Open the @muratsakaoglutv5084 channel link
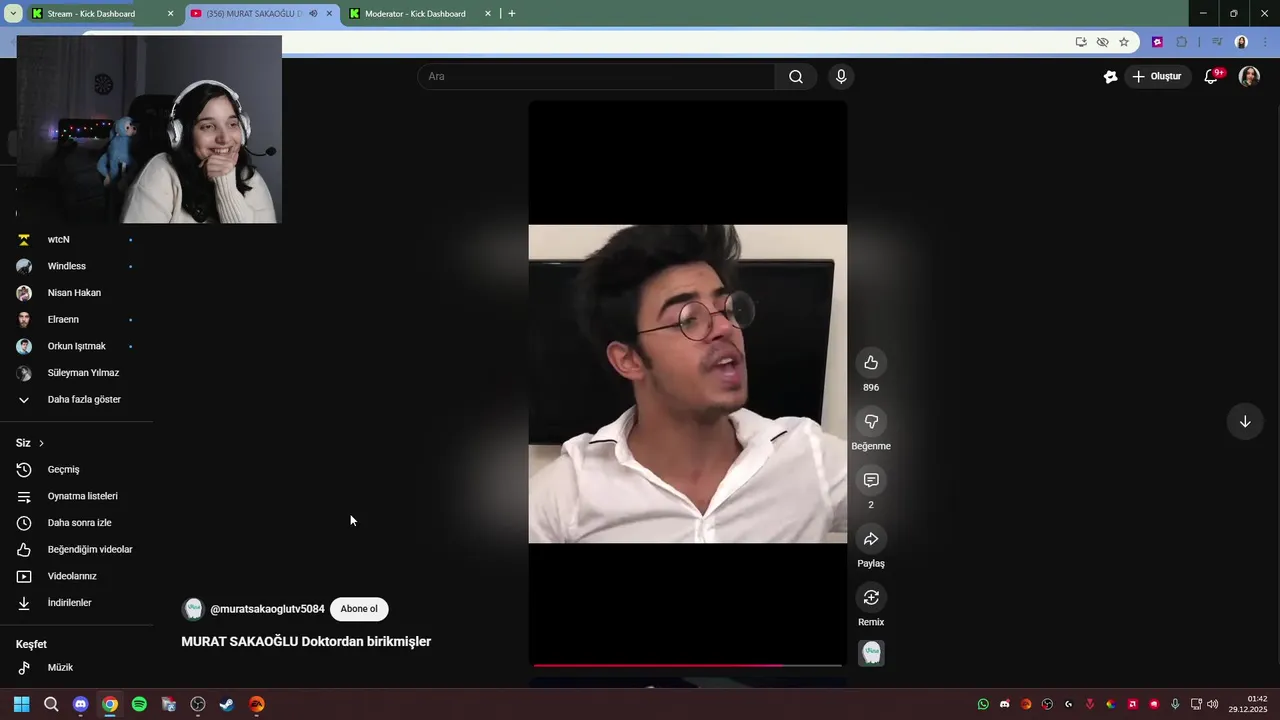Image resolution: width=1280 pixels, height=720 pixels. pyautogui.click(x=267, y=609)
